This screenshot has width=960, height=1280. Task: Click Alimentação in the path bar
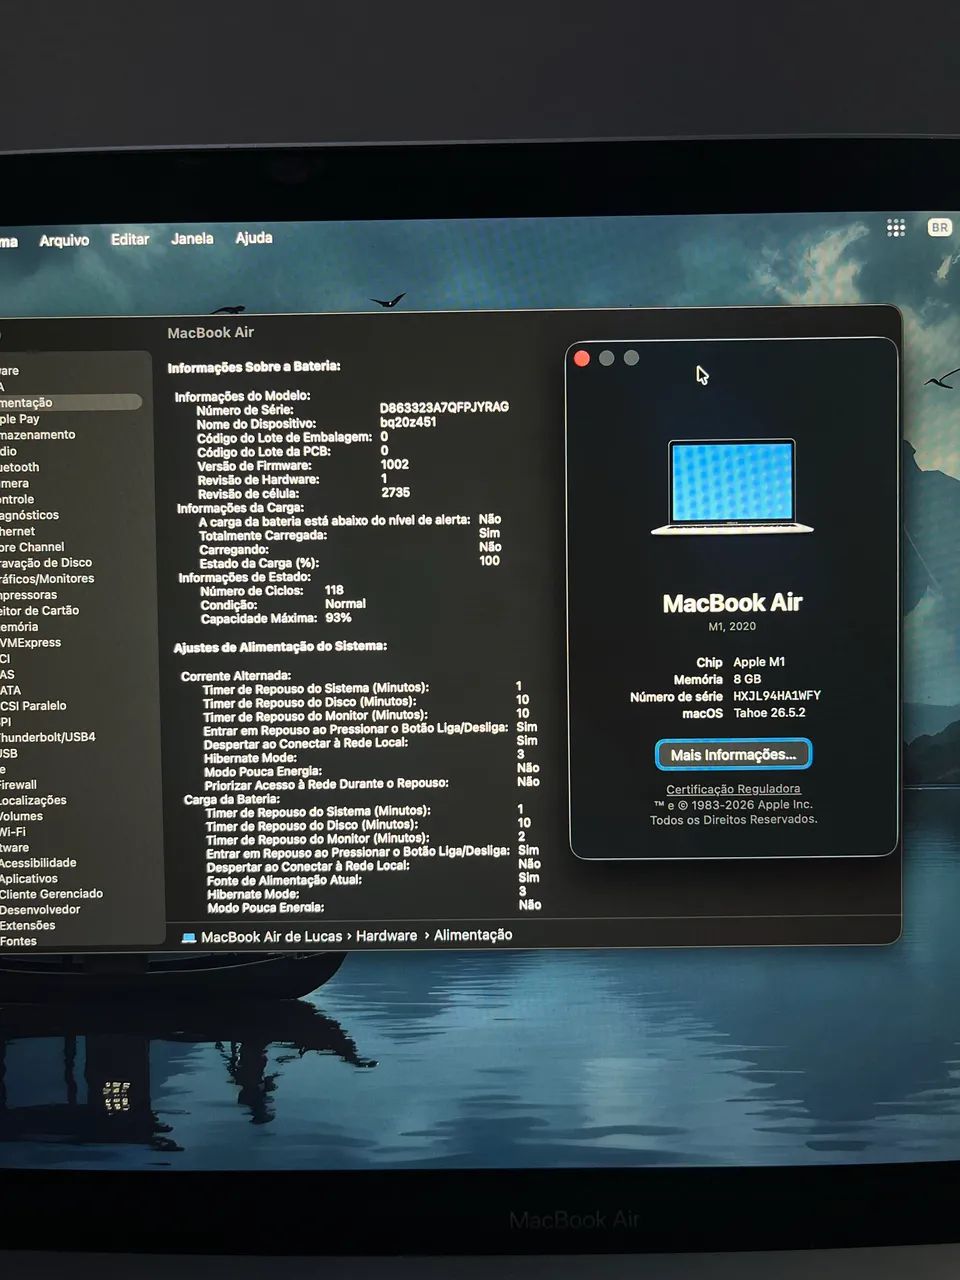coord(473,935)
